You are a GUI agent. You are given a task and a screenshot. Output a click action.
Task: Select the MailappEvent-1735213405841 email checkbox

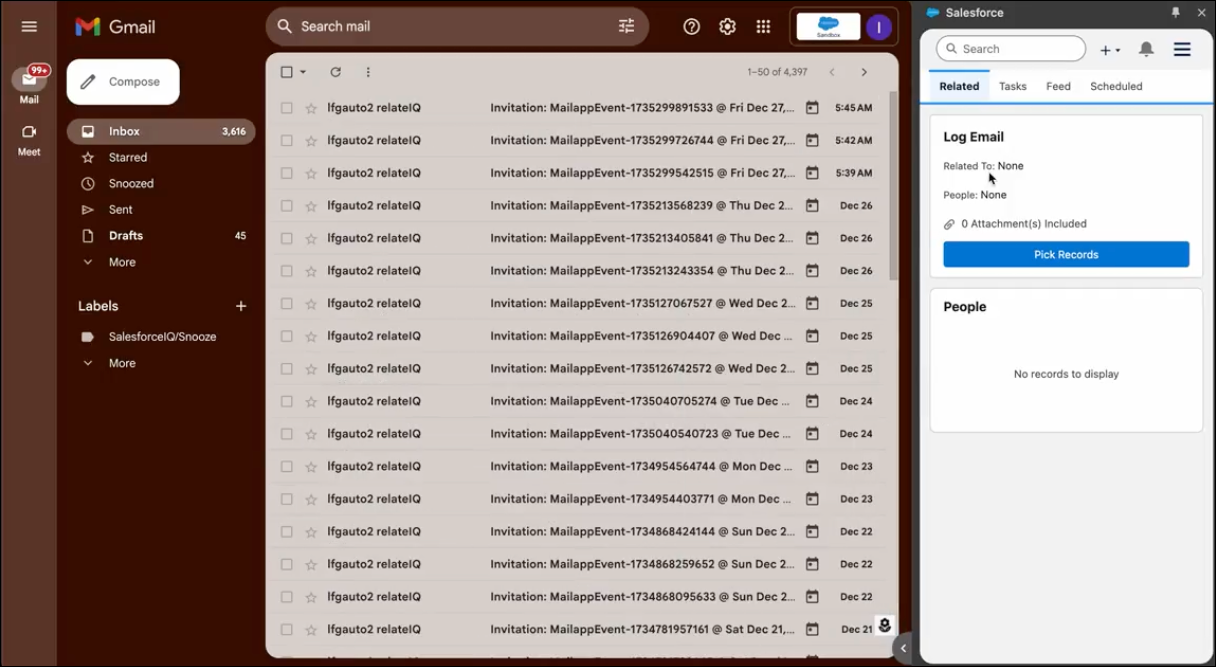[x=287, y=238]
